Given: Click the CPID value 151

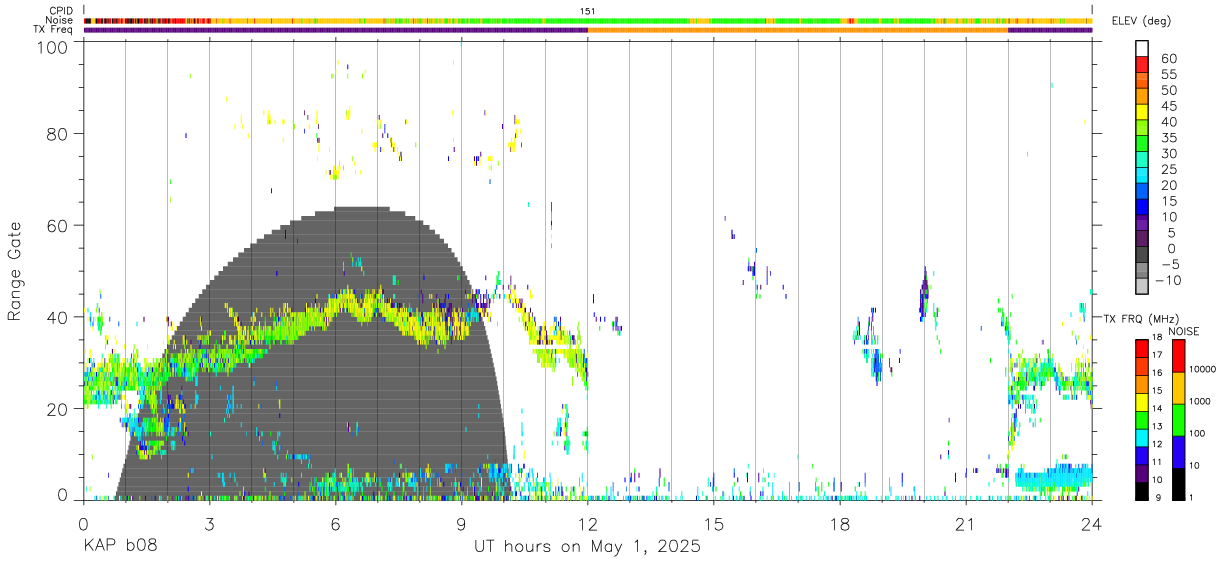Looking at the screenshot, I should [x=587, y=11].
